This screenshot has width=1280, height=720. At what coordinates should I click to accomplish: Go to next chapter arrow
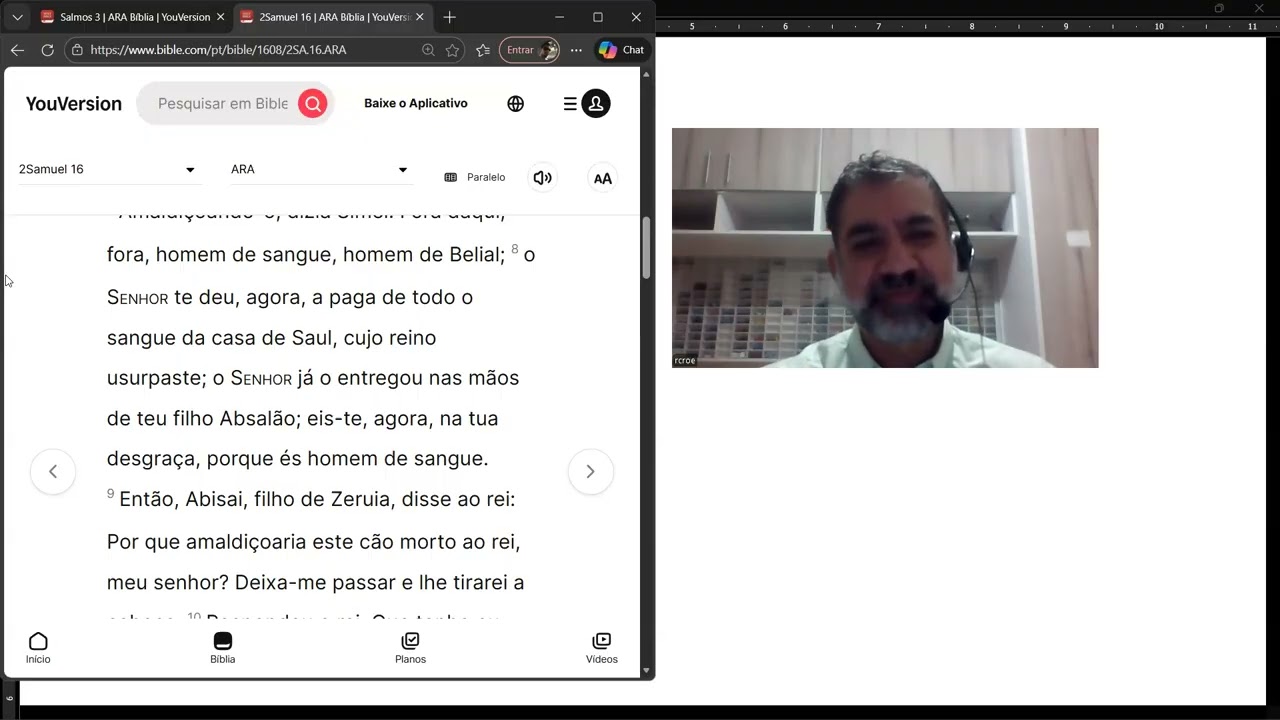click(x=590, y=472)
